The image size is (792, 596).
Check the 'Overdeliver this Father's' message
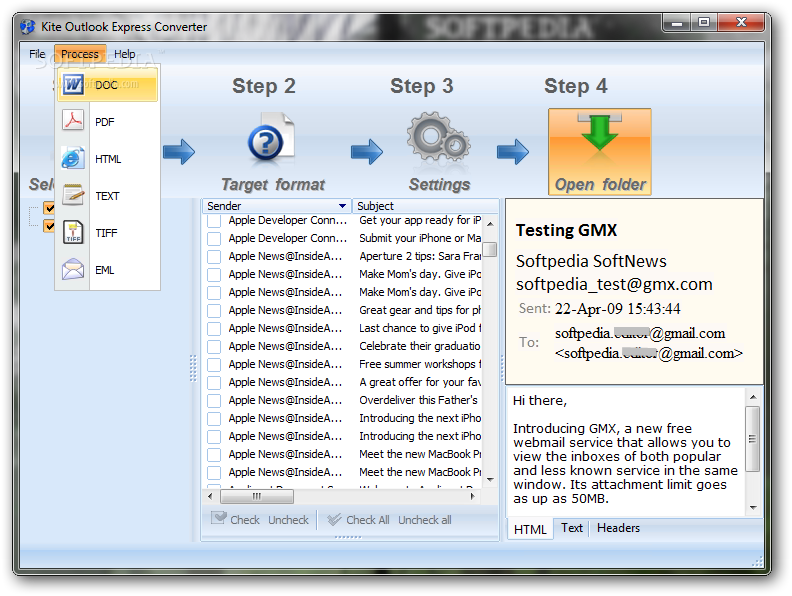214,401
